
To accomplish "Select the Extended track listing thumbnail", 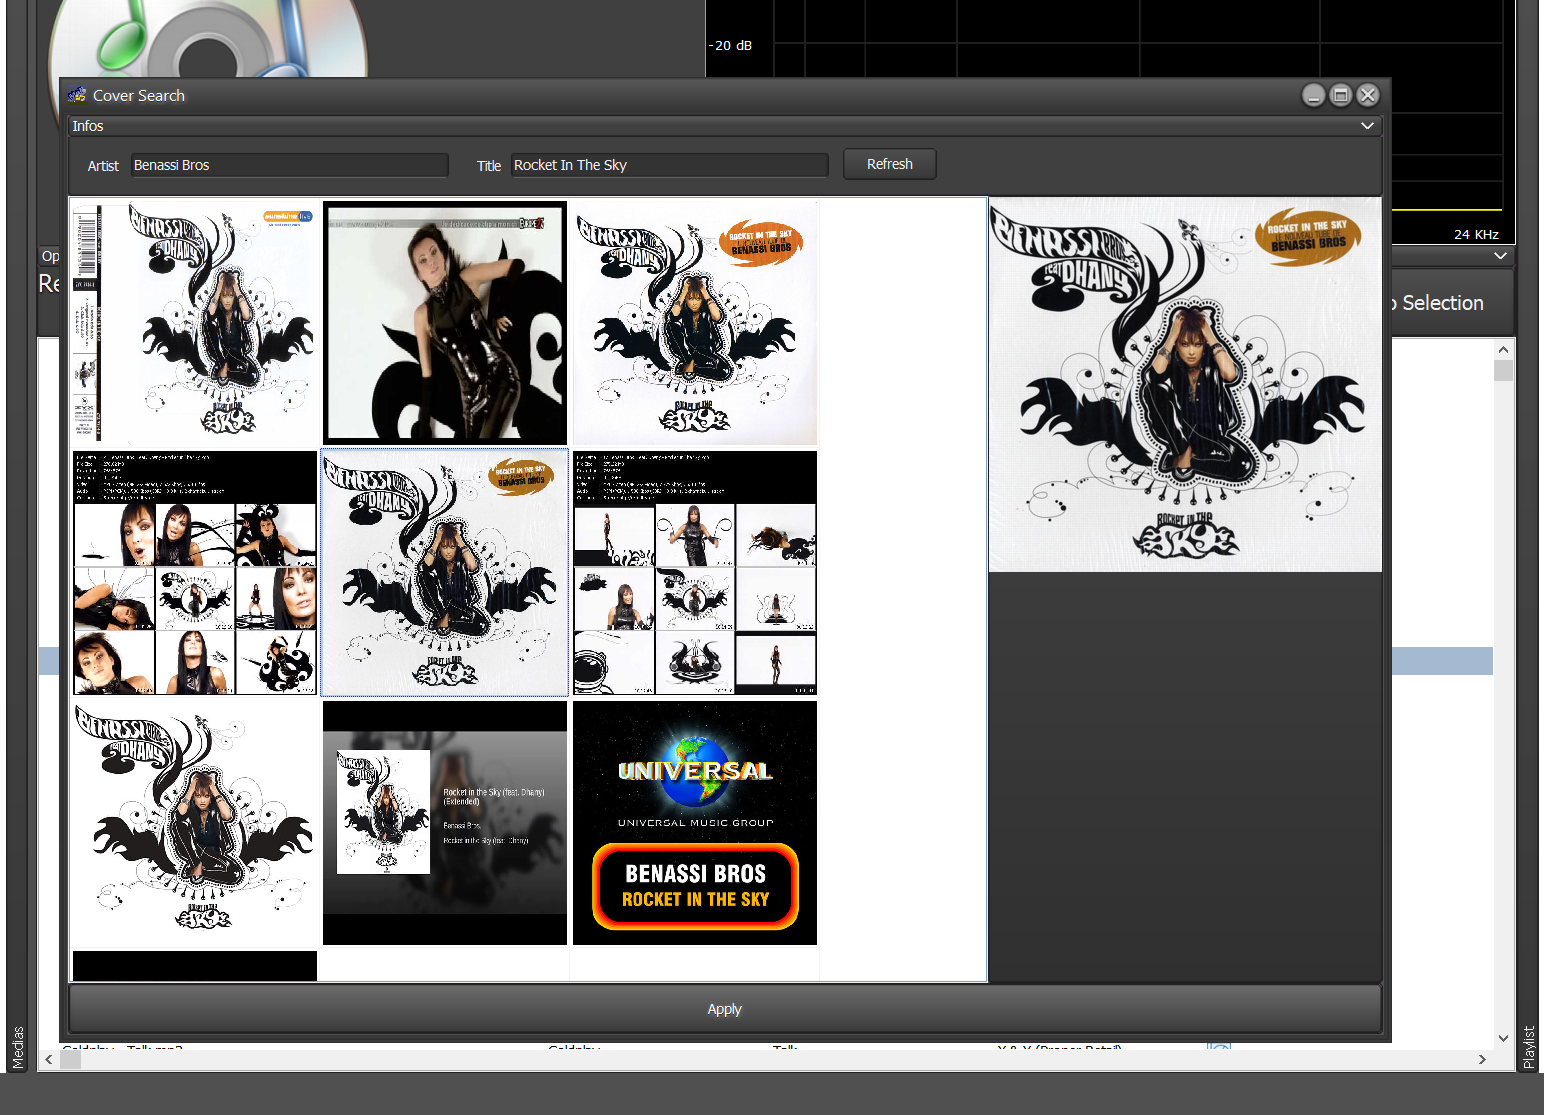I will (445, 823).
